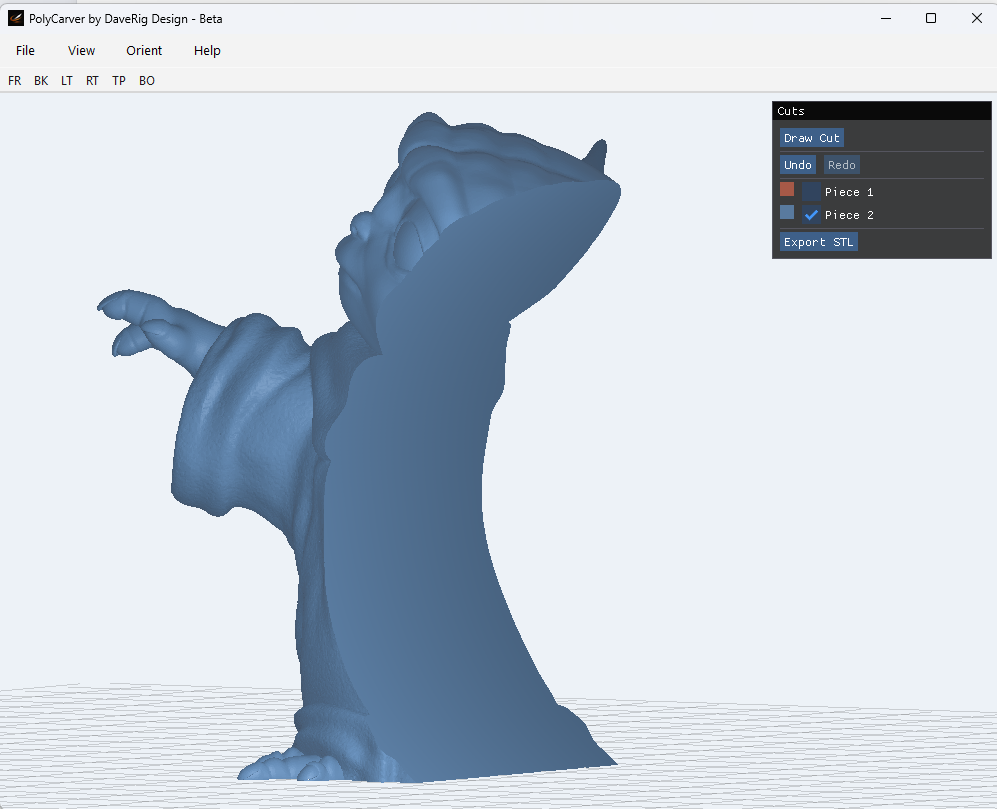Minimize the PolyCarver window
This screenshot has height=809, width=997.
point(886,18)
